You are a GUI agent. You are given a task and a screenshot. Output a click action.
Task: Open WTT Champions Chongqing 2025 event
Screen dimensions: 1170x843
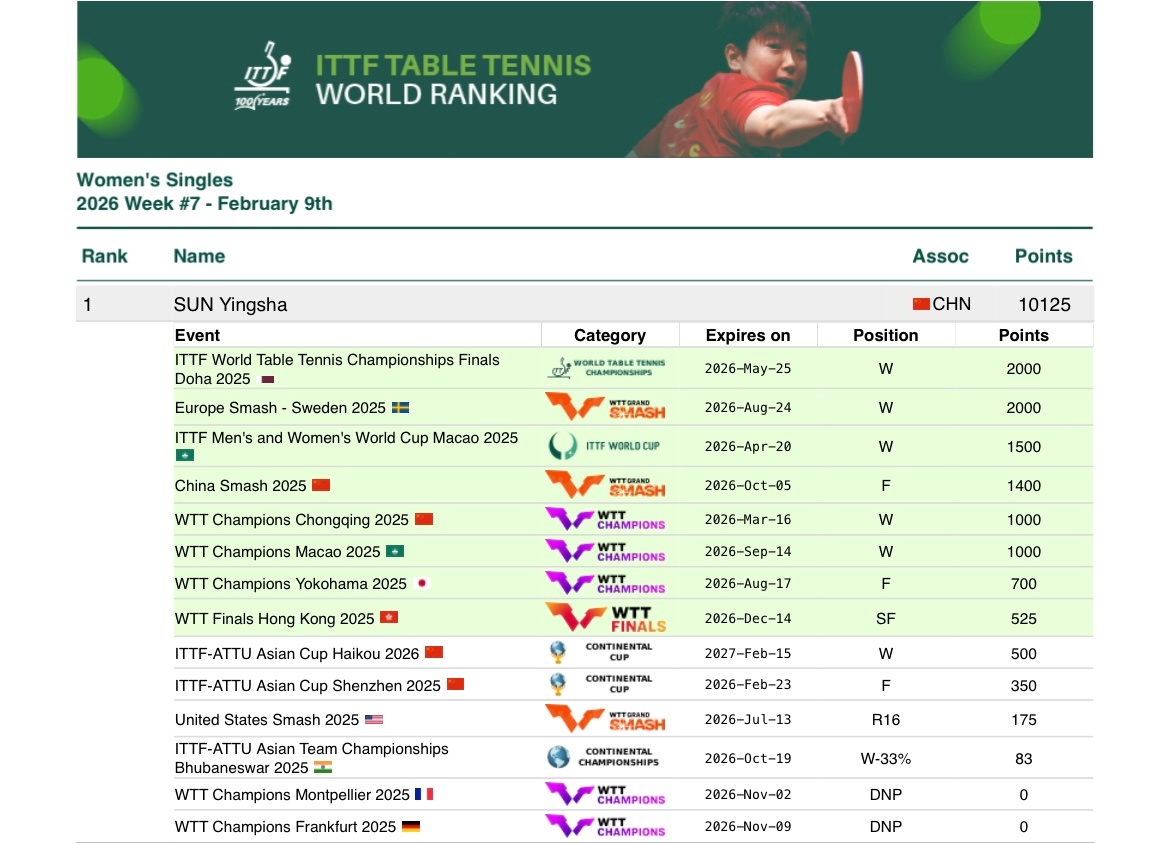[292, 520]
